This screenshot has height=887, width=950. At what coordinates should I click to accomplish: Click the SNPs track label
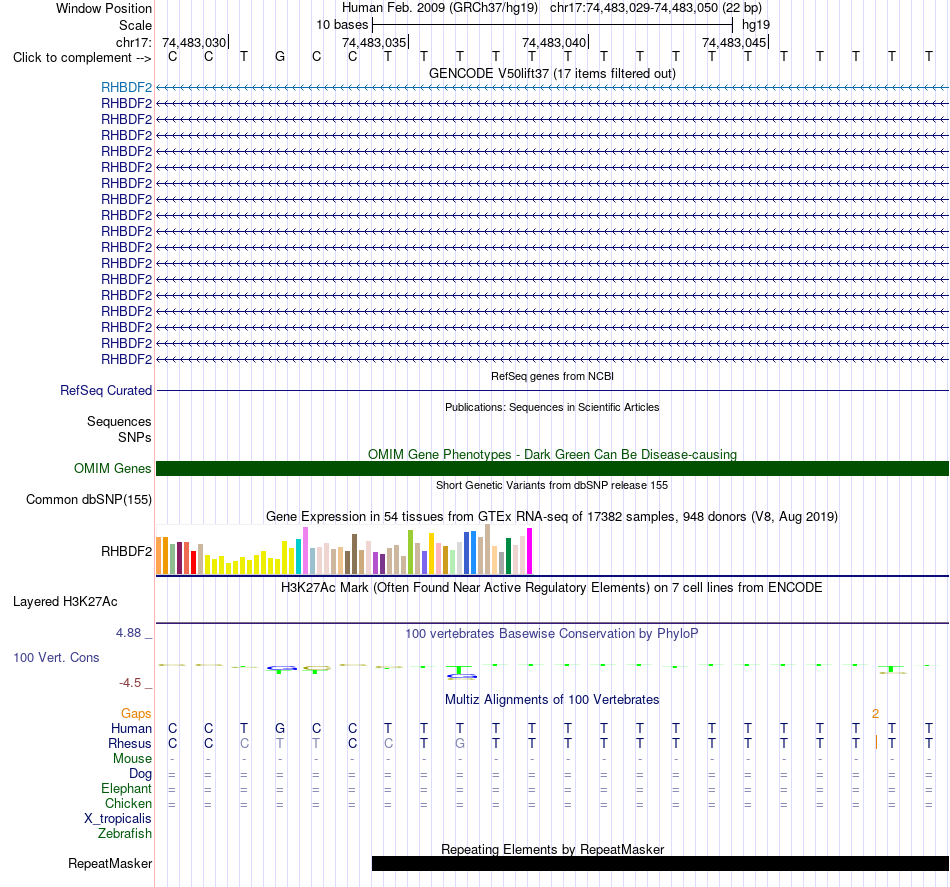(135, 437)
